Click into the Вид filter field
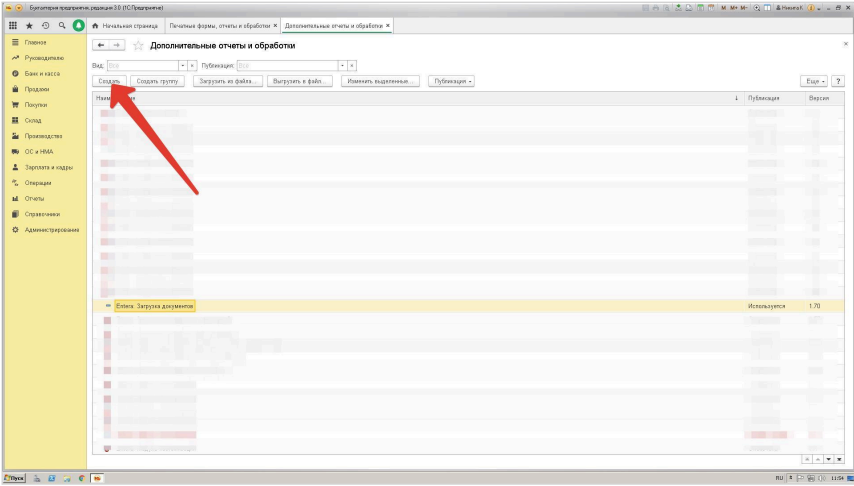Screen dimensions: 854x486 click(x=143, y=65)
